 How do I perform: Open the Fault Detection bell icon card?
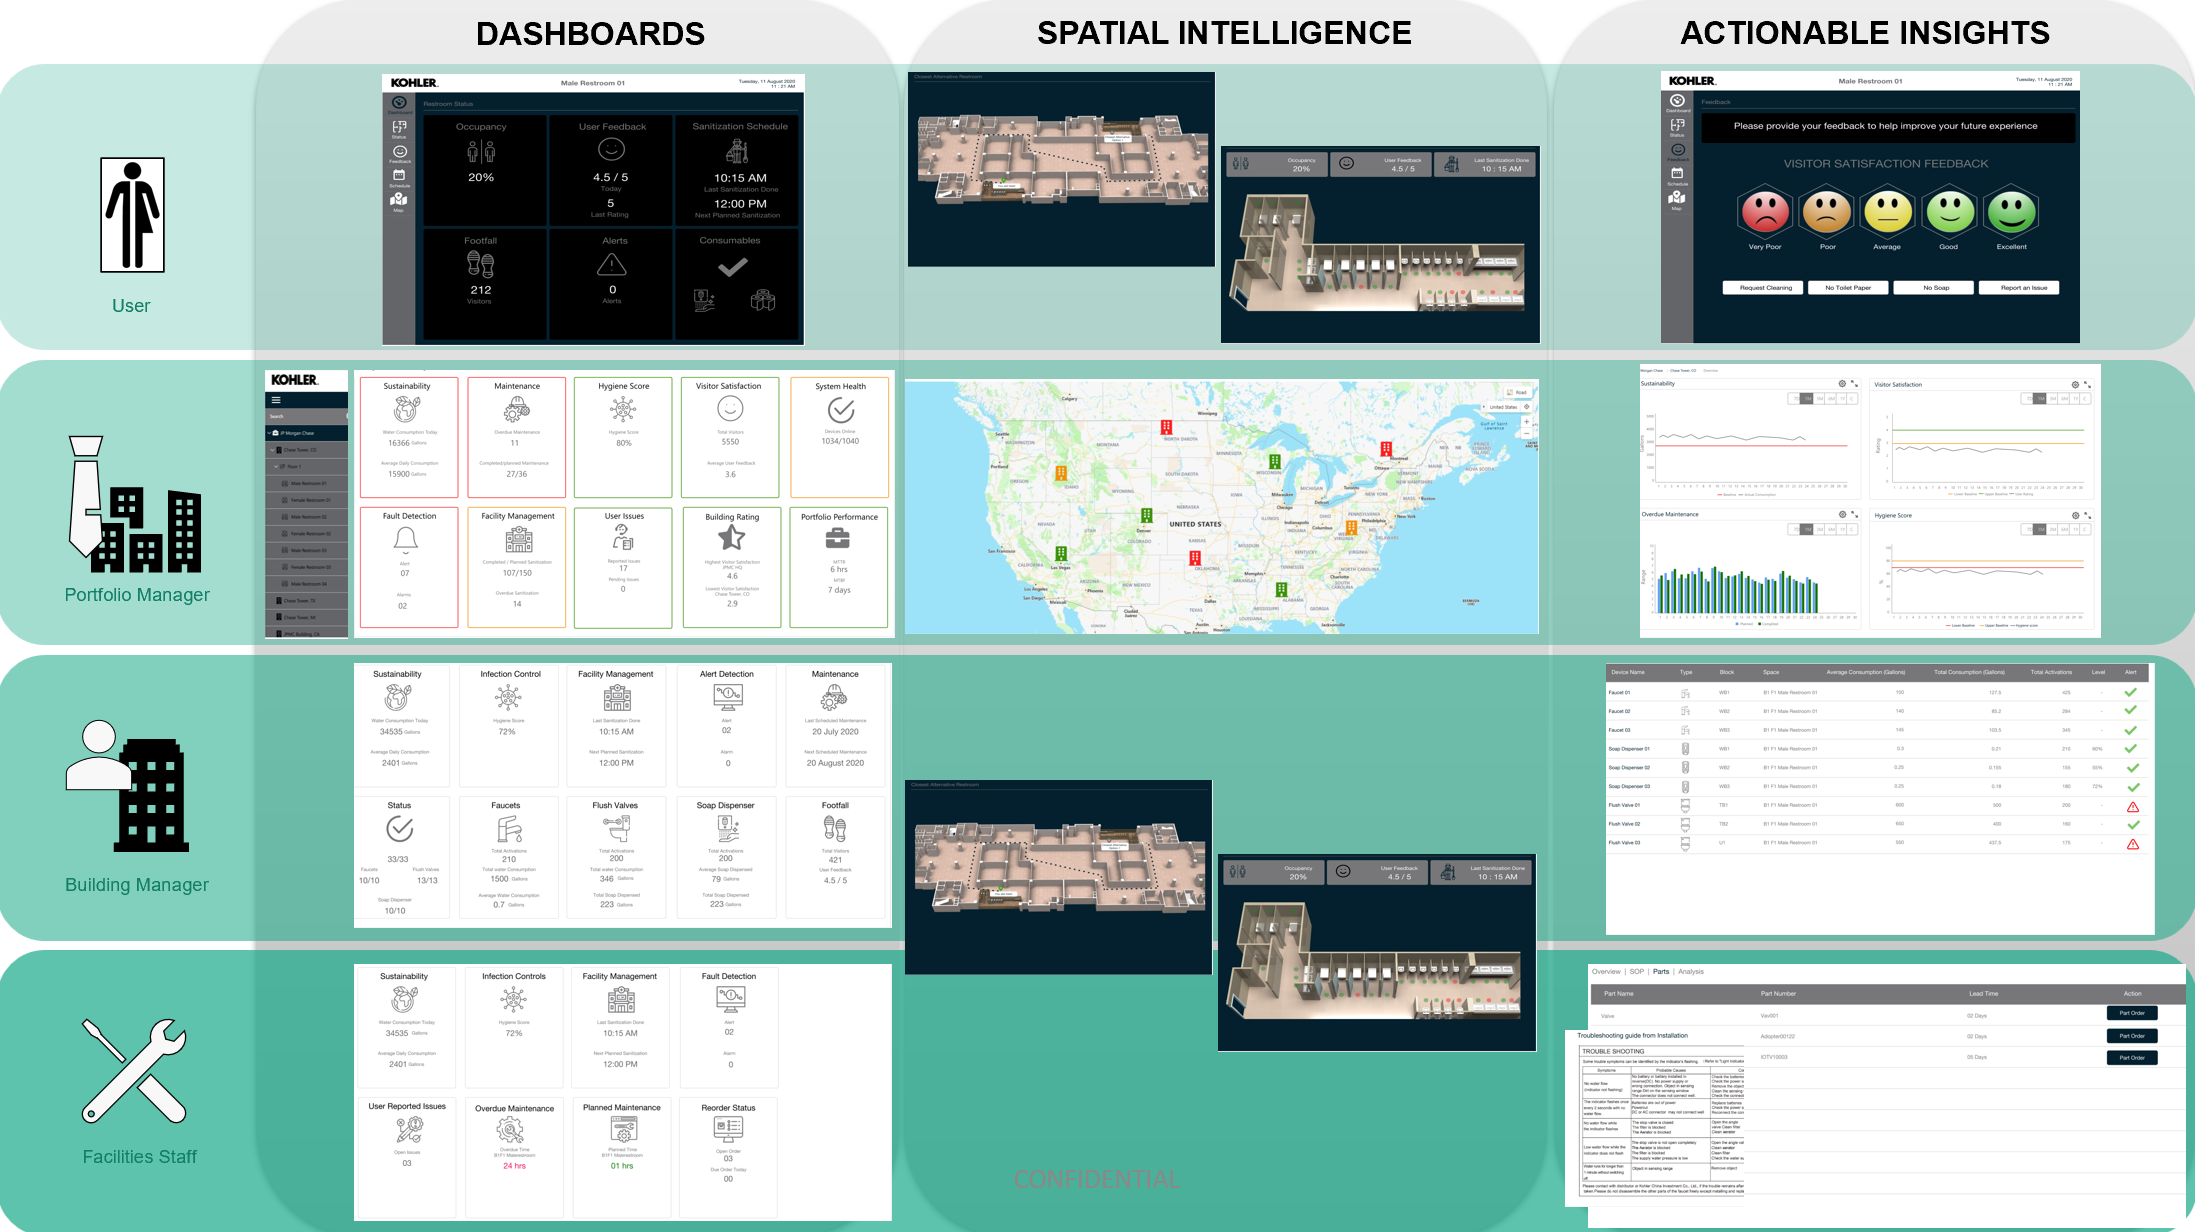(405, 539)
